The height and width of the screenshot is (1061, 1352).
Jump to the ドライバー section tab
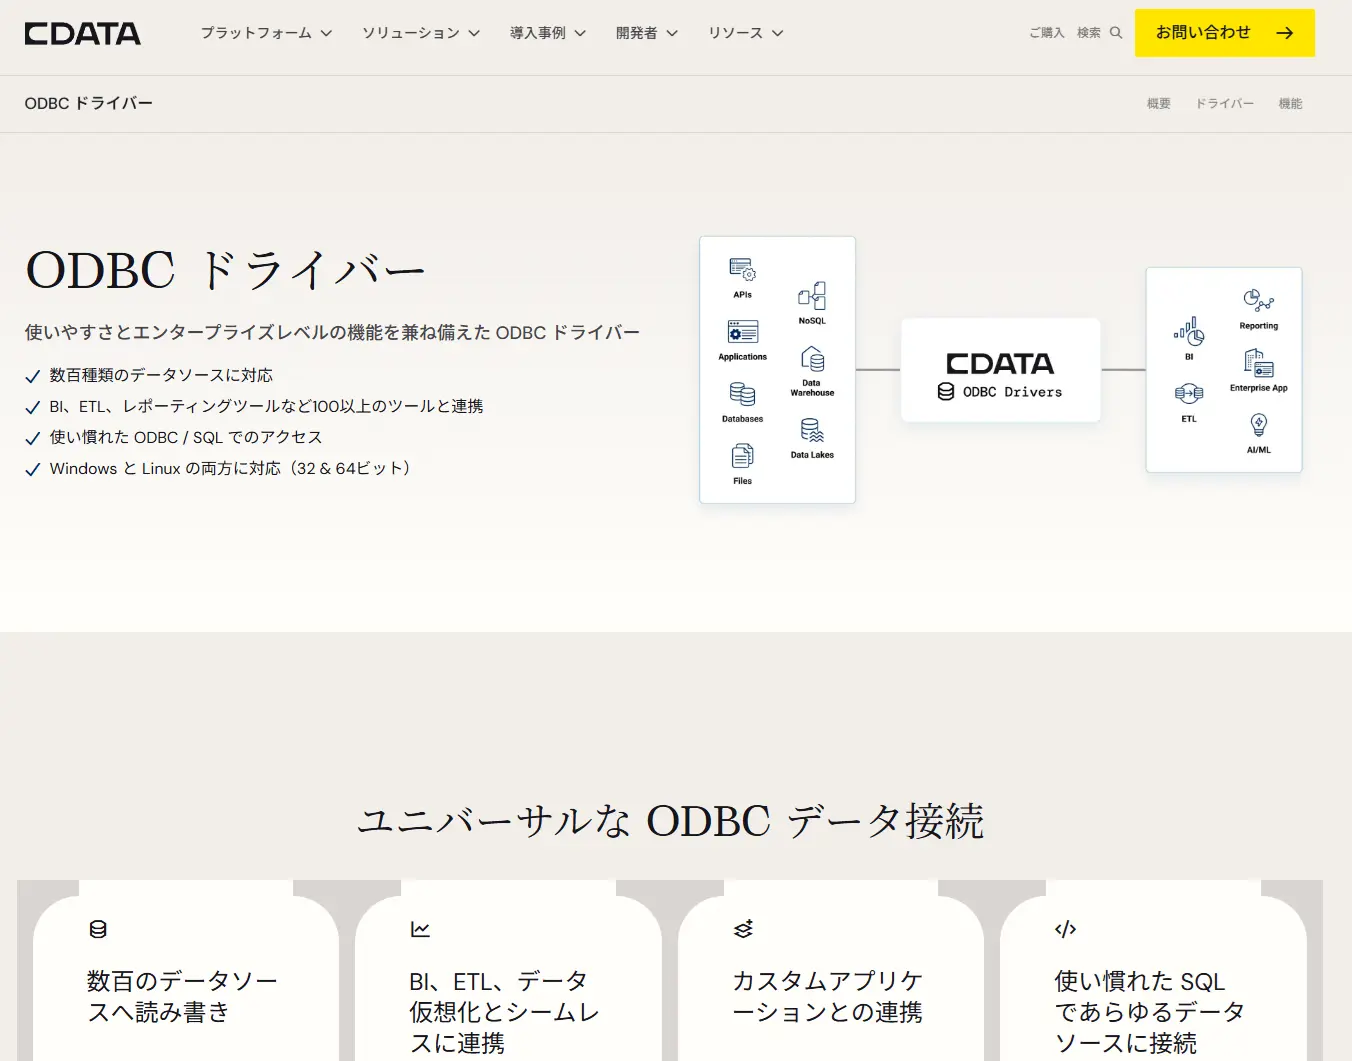[x=1225, y=104]
